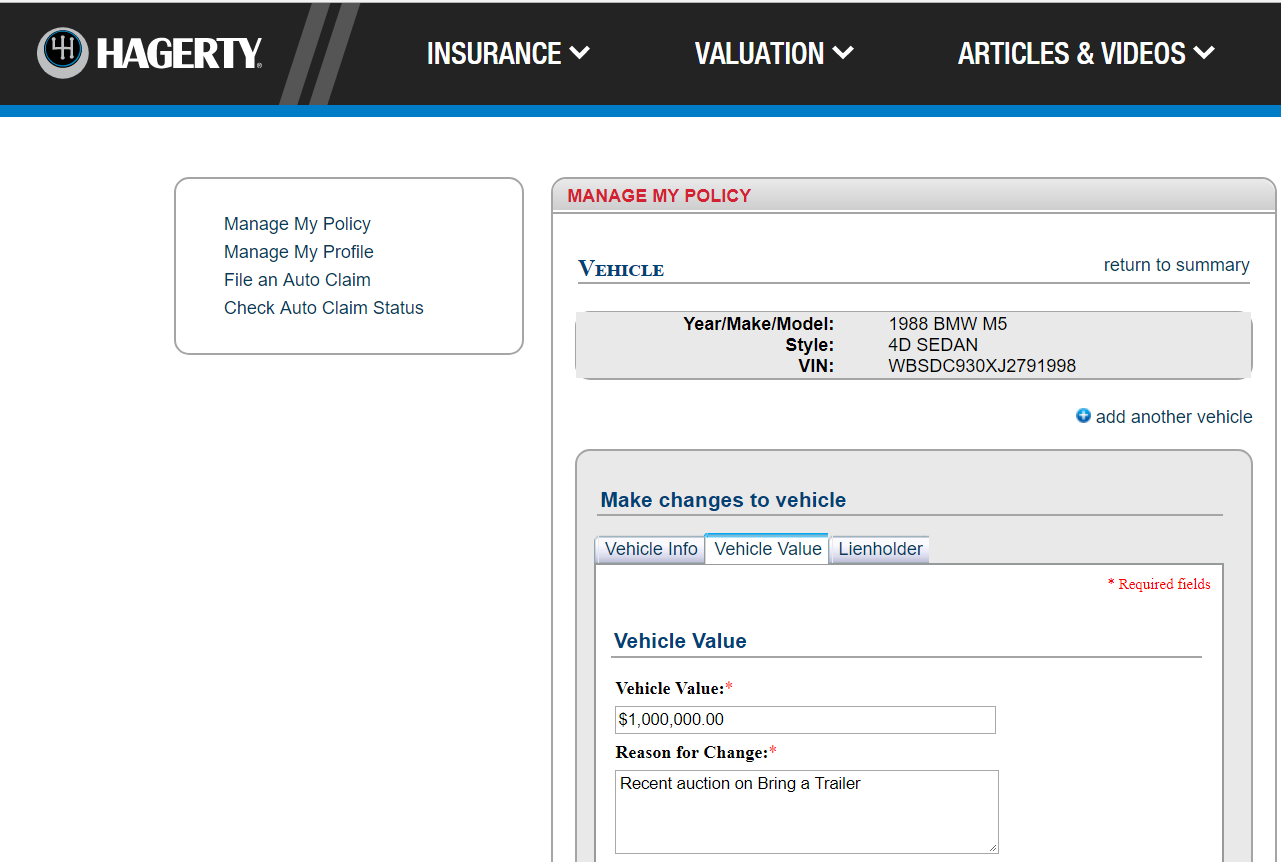
Task: Click the blue plus icon for adding vehicle
Action: [x=1083, y=416]
